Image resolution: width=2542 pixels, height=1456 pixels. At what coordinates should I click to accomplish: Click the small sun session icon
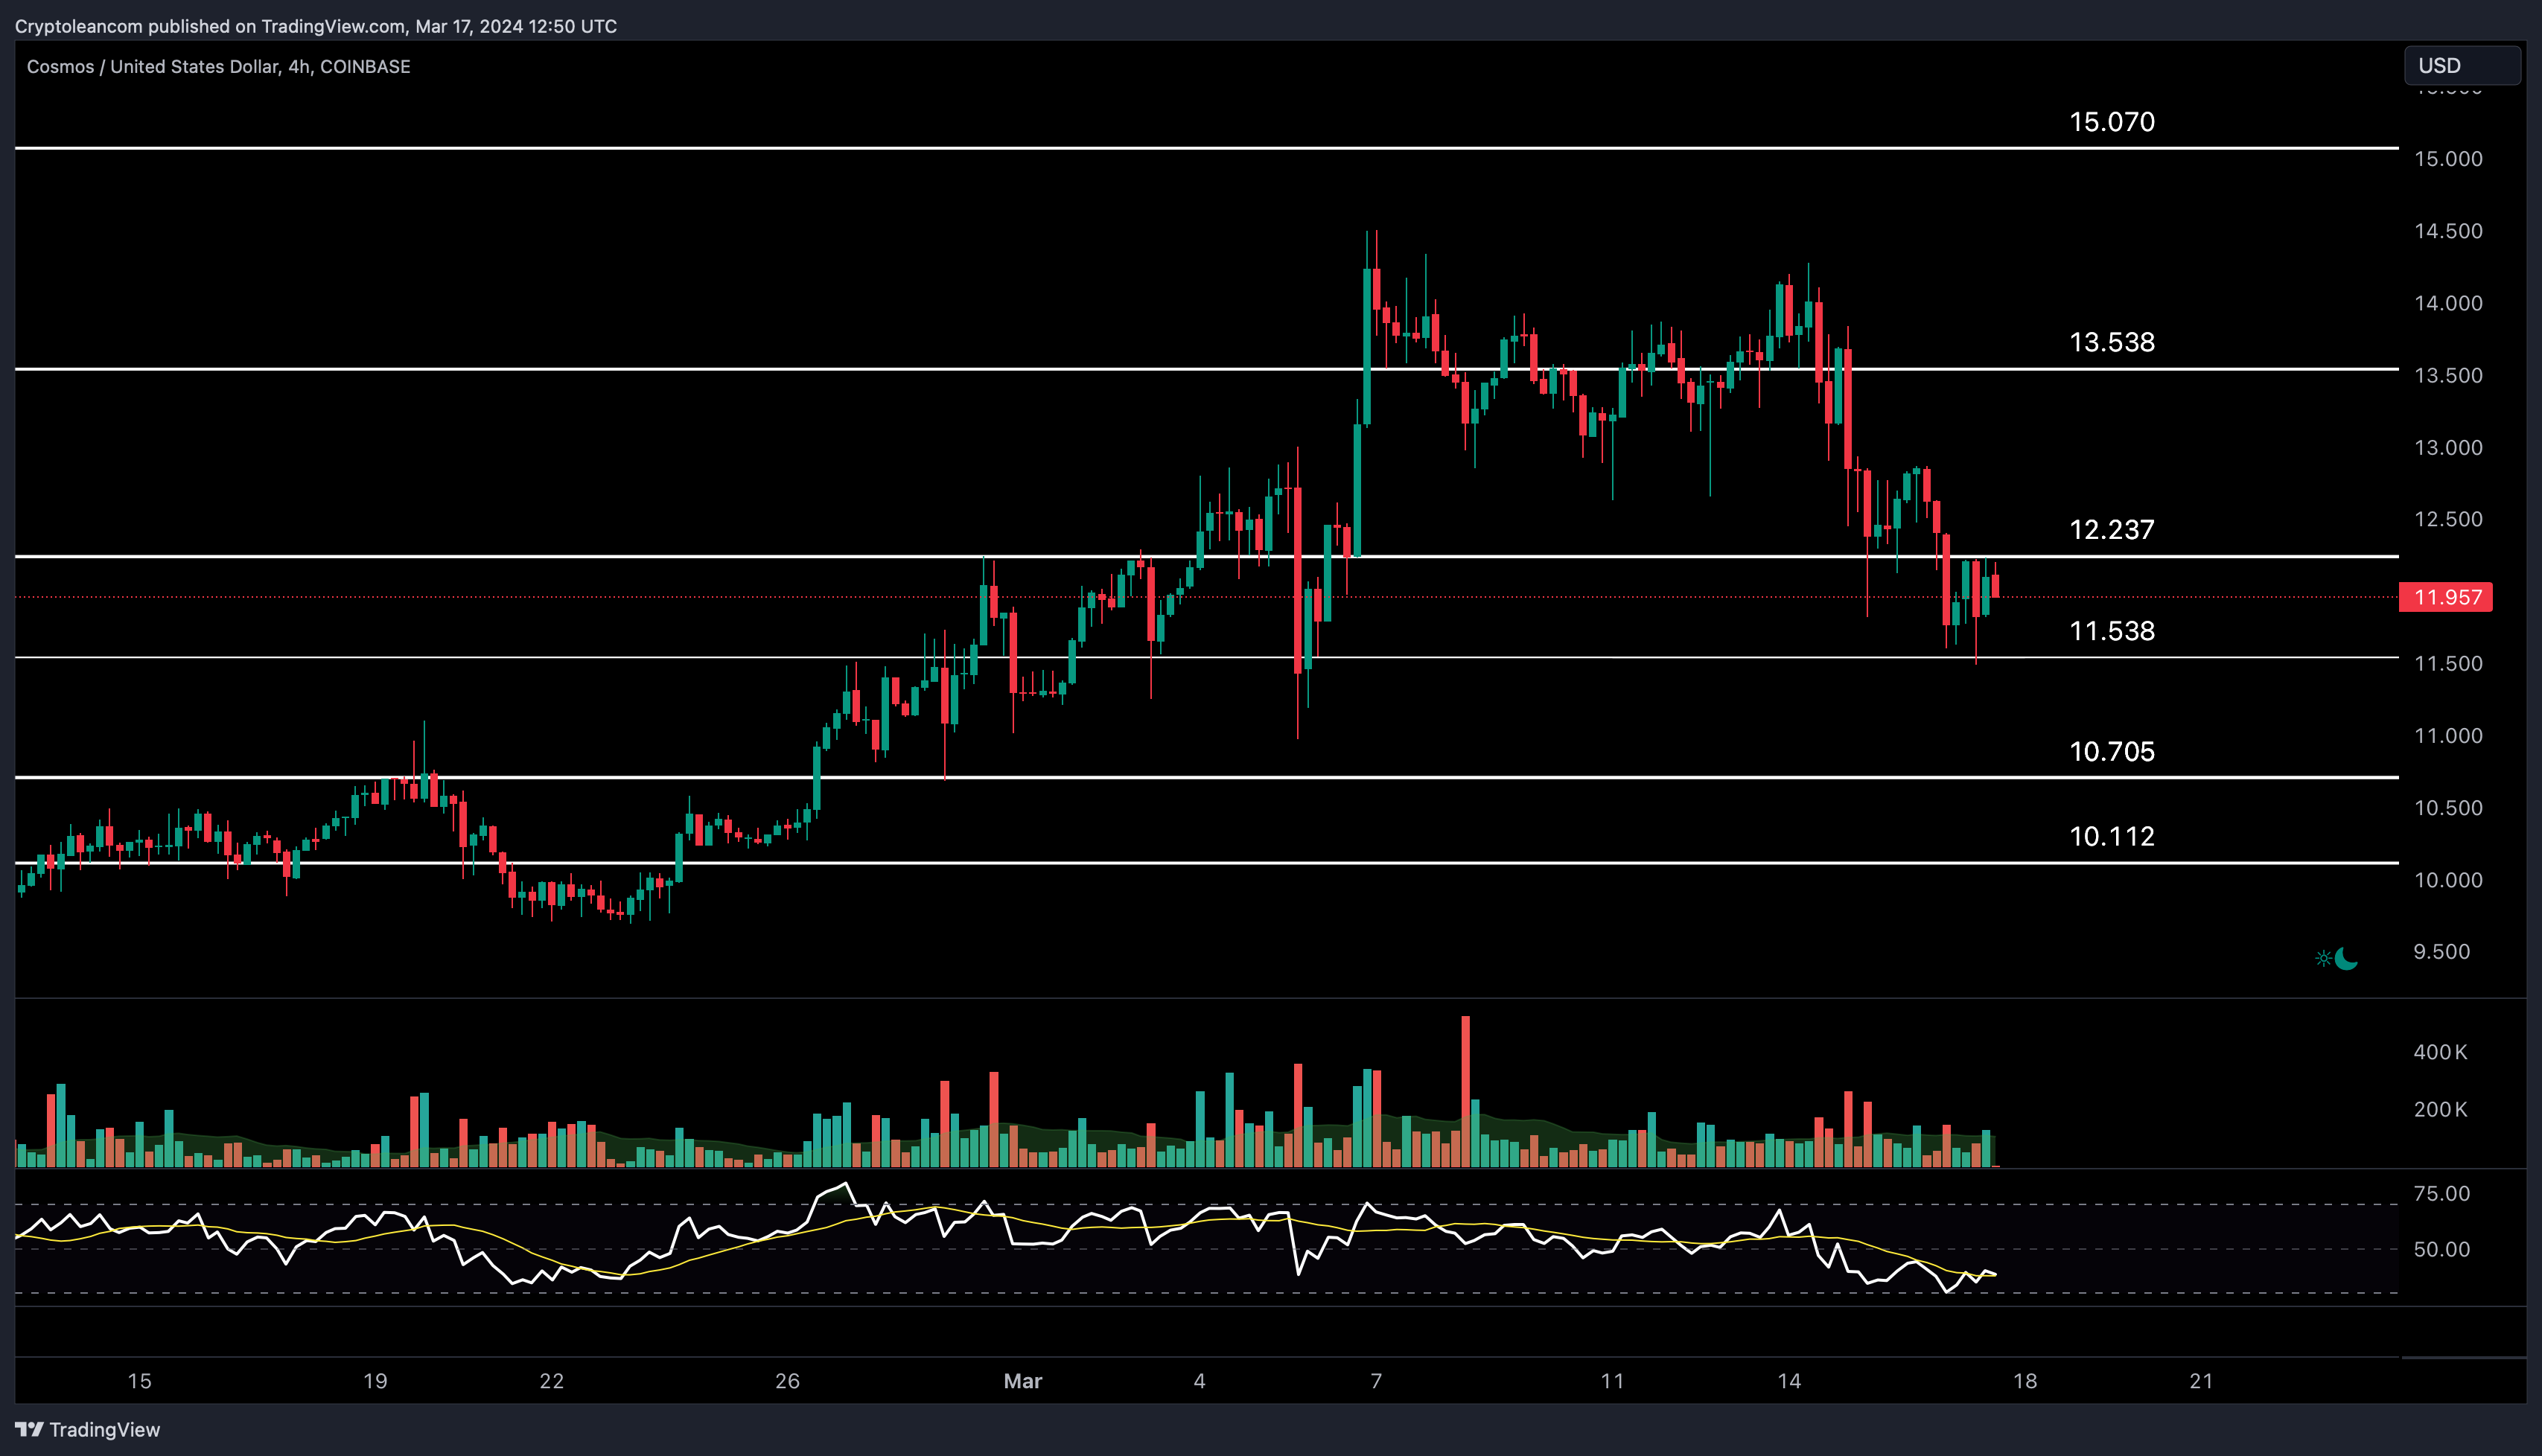(2323, 959)
